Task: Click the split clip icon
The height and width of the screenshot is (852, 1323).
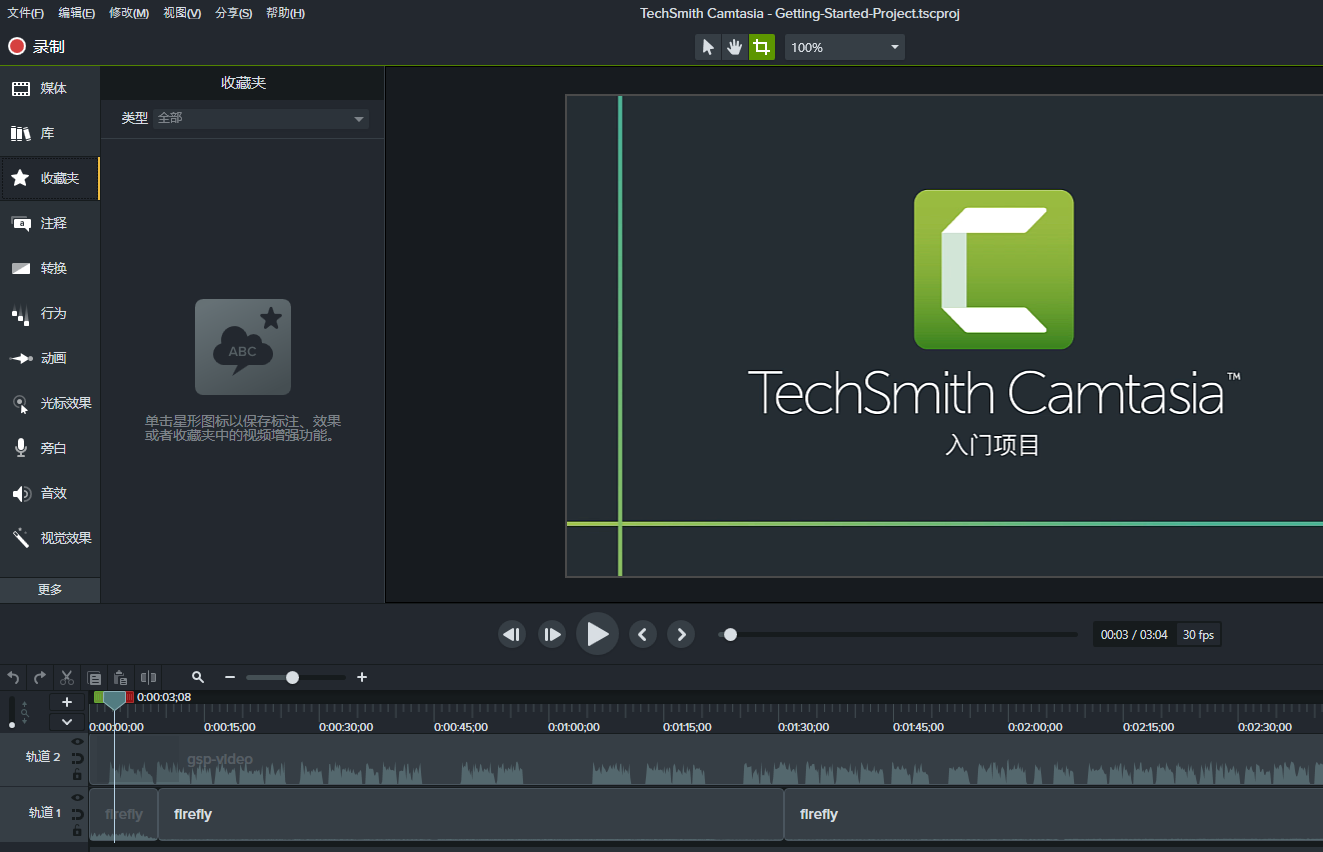Action: [148, 677]
